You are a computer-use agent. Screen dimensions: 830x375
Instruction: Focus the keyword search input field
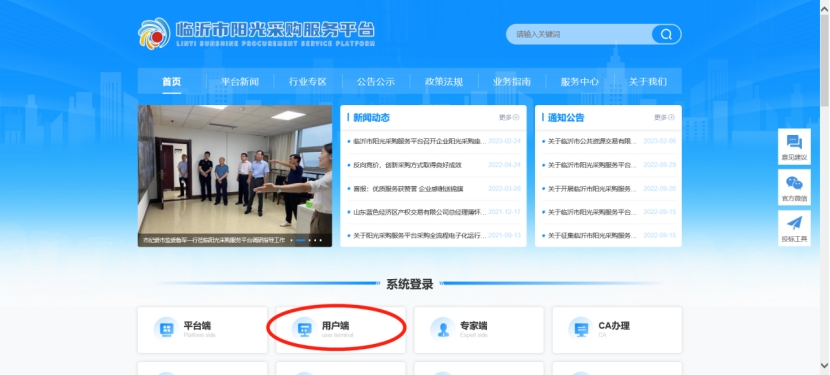point(580,34)
